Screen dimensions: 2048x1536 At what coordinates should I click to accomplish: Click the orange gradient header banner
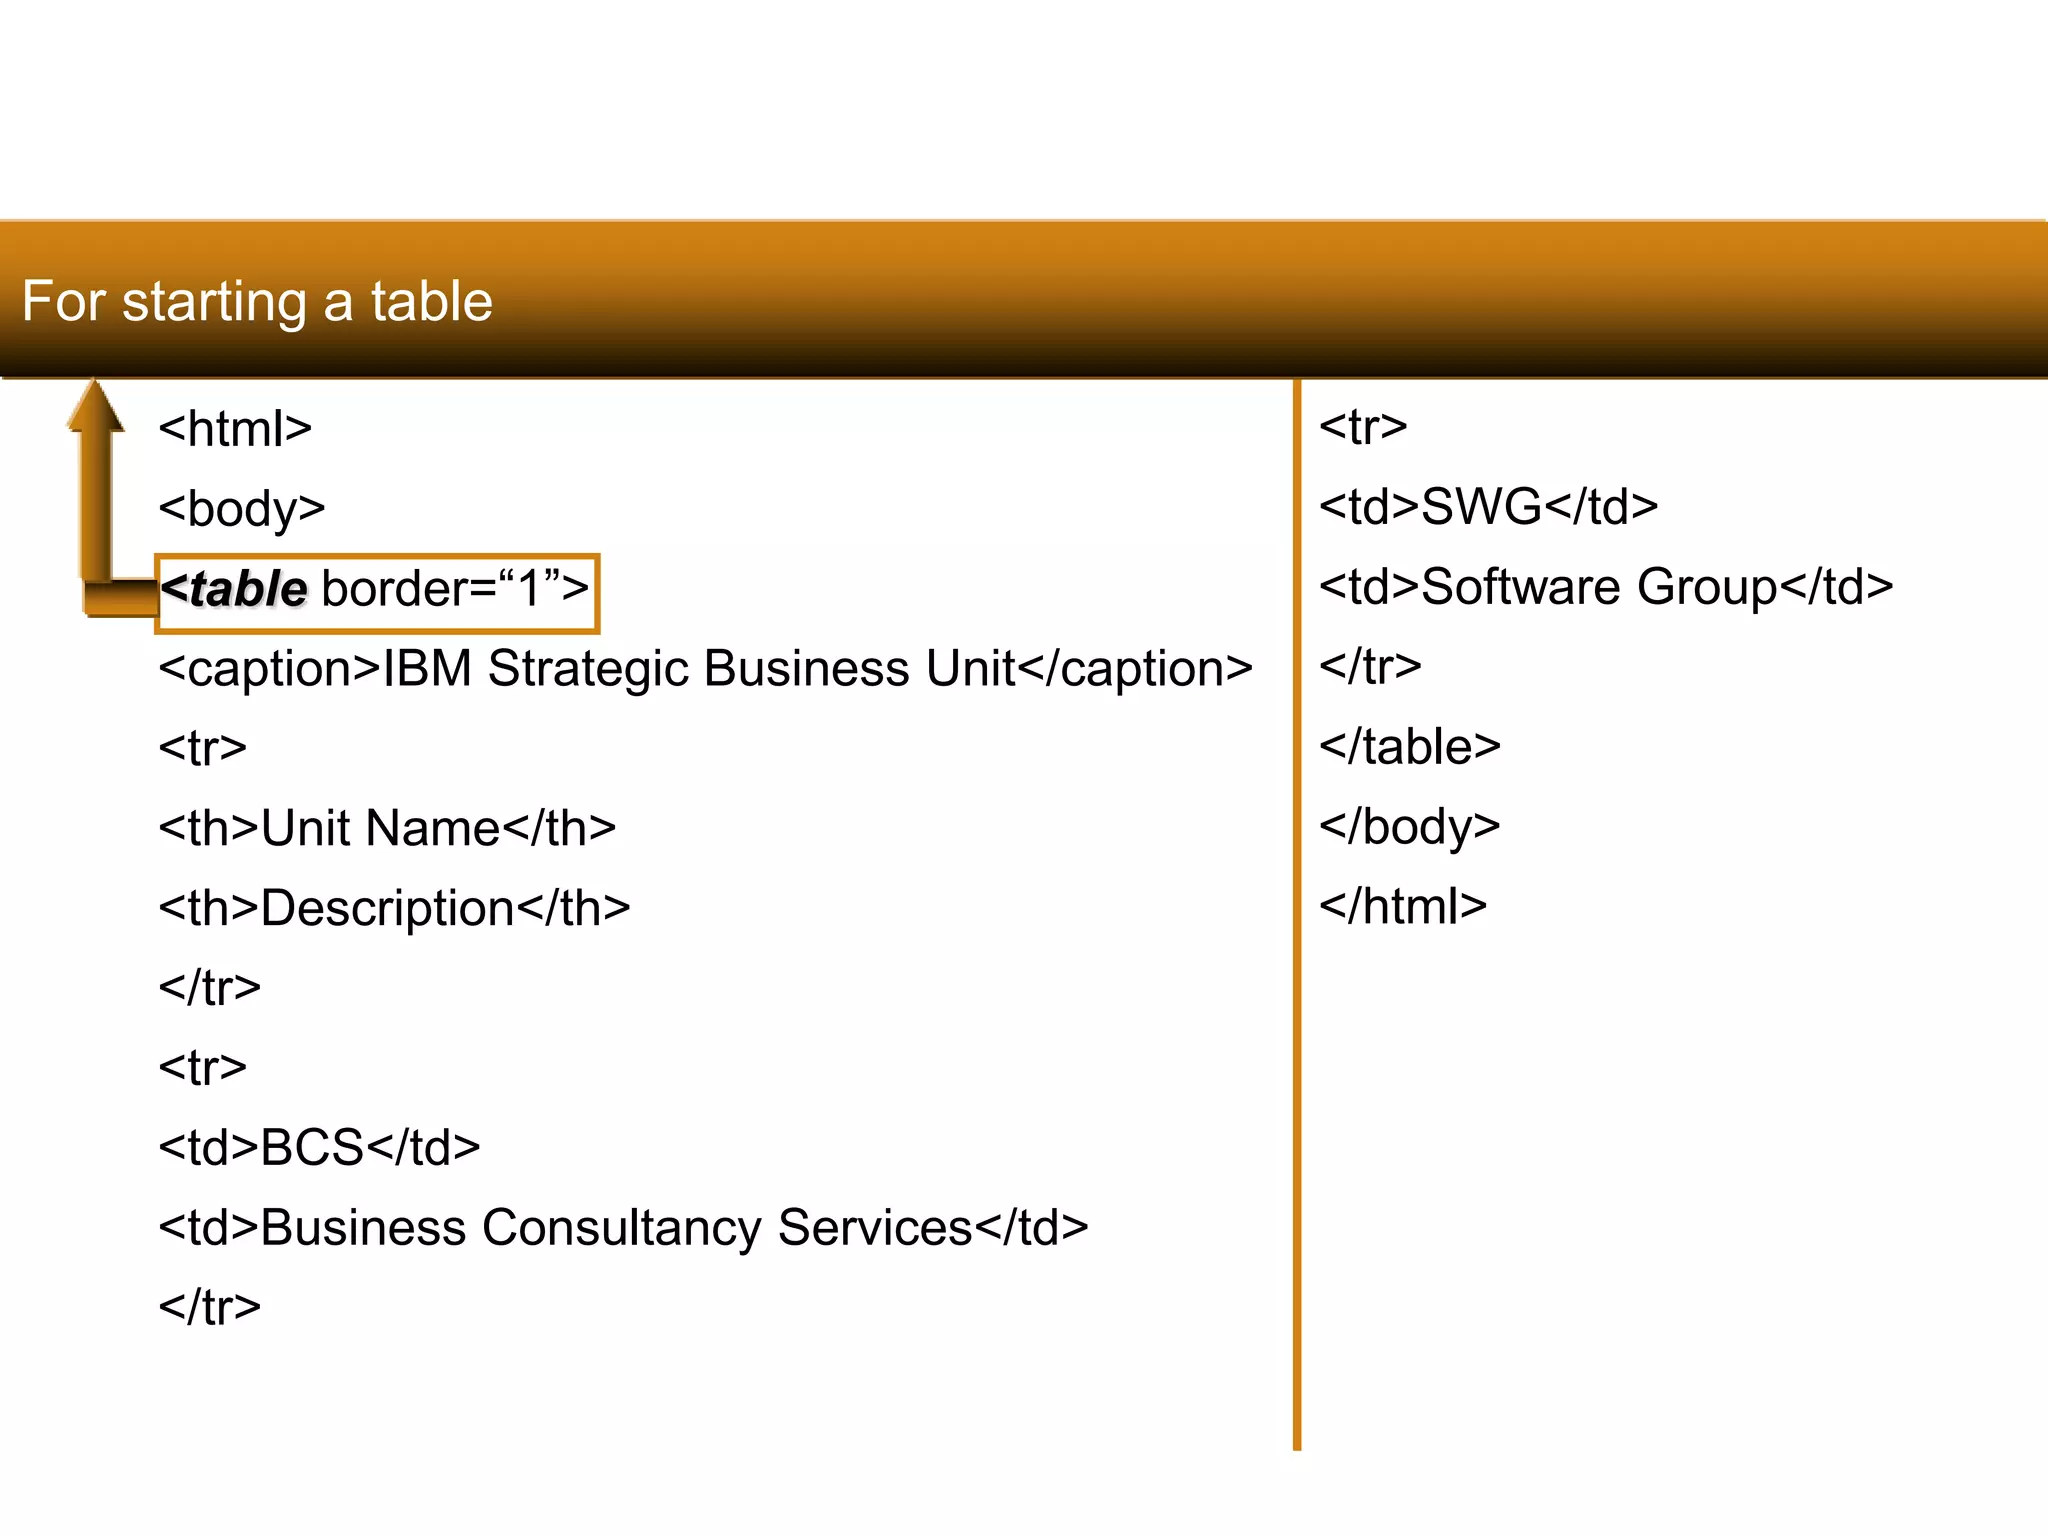click(1200, 300)
